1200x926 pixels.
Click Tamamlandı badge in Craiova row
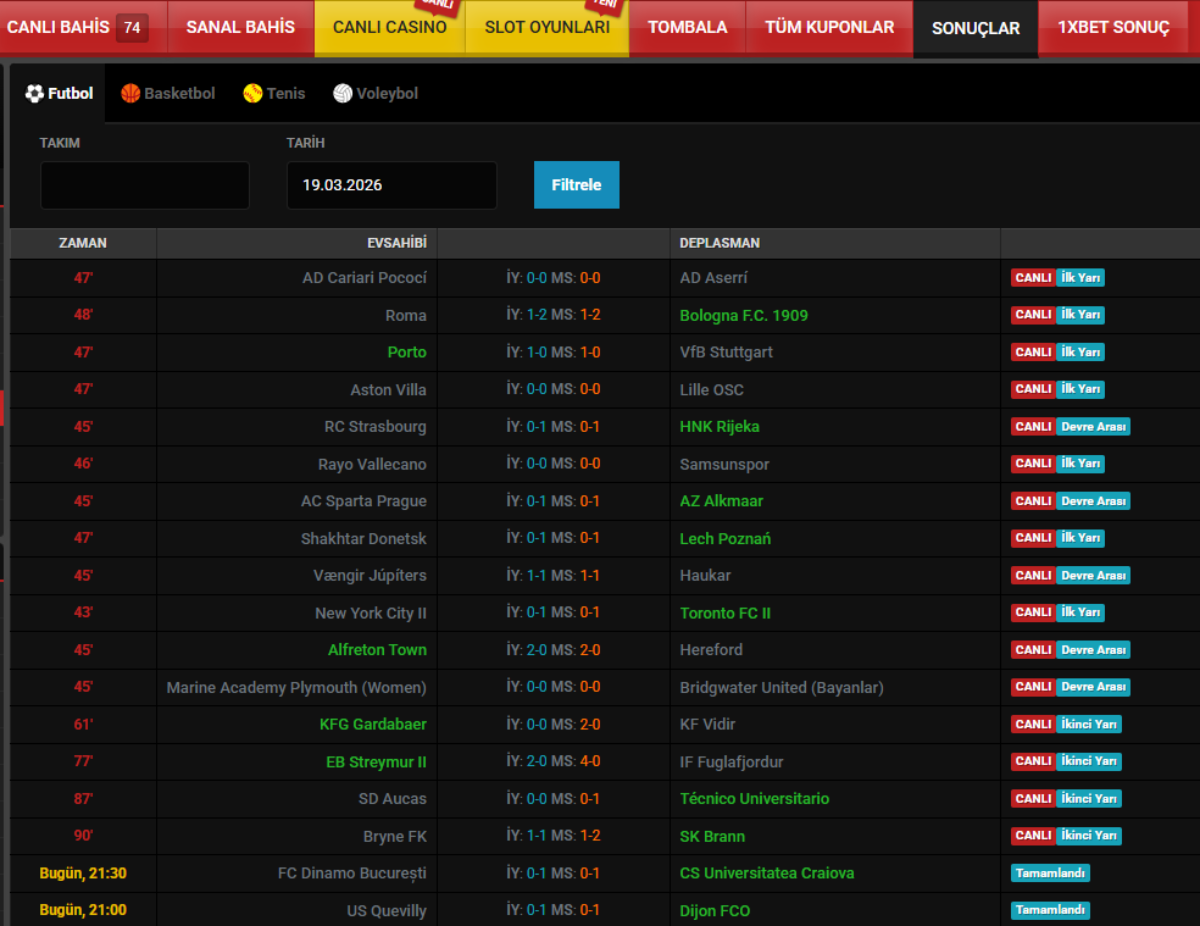(x=1050, y=873)
